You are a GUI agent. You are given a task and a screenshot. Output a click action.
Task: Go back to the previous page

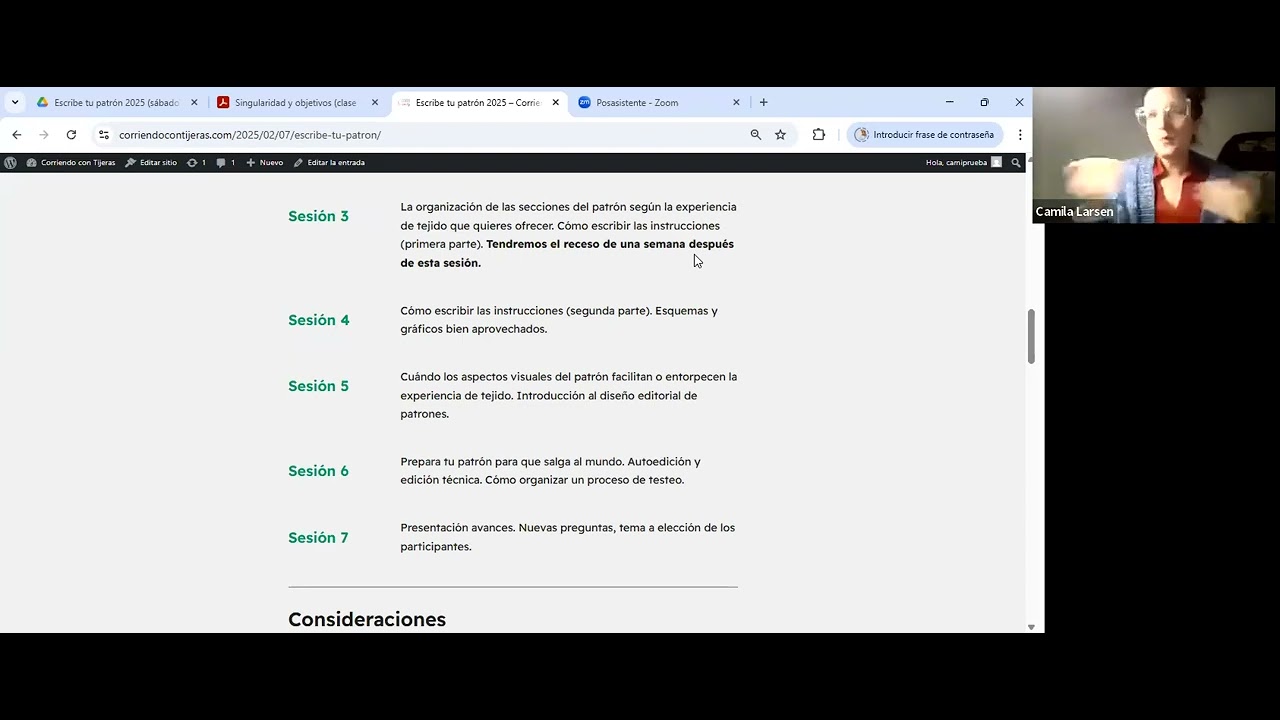point(16,134)
